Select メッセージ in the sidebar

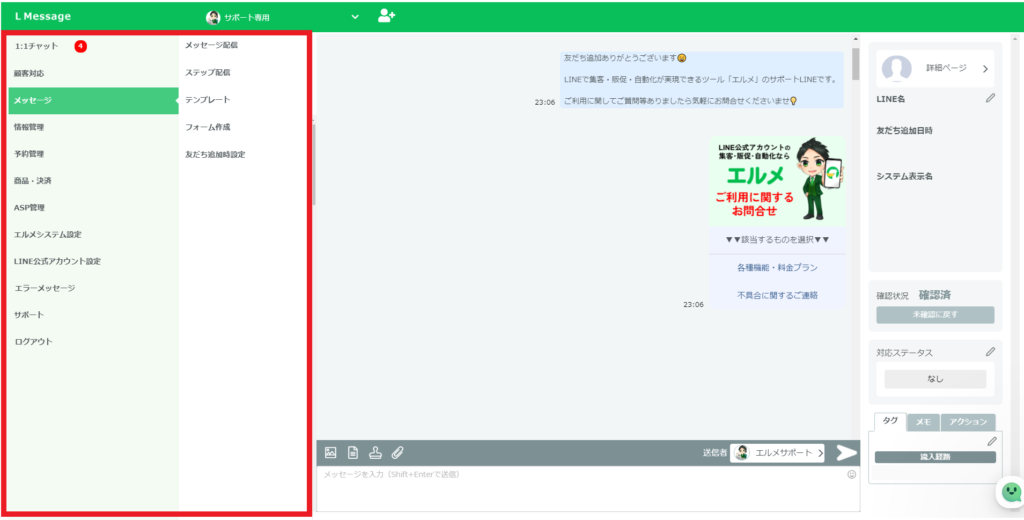pyautogui.click(x=93, y=101)
